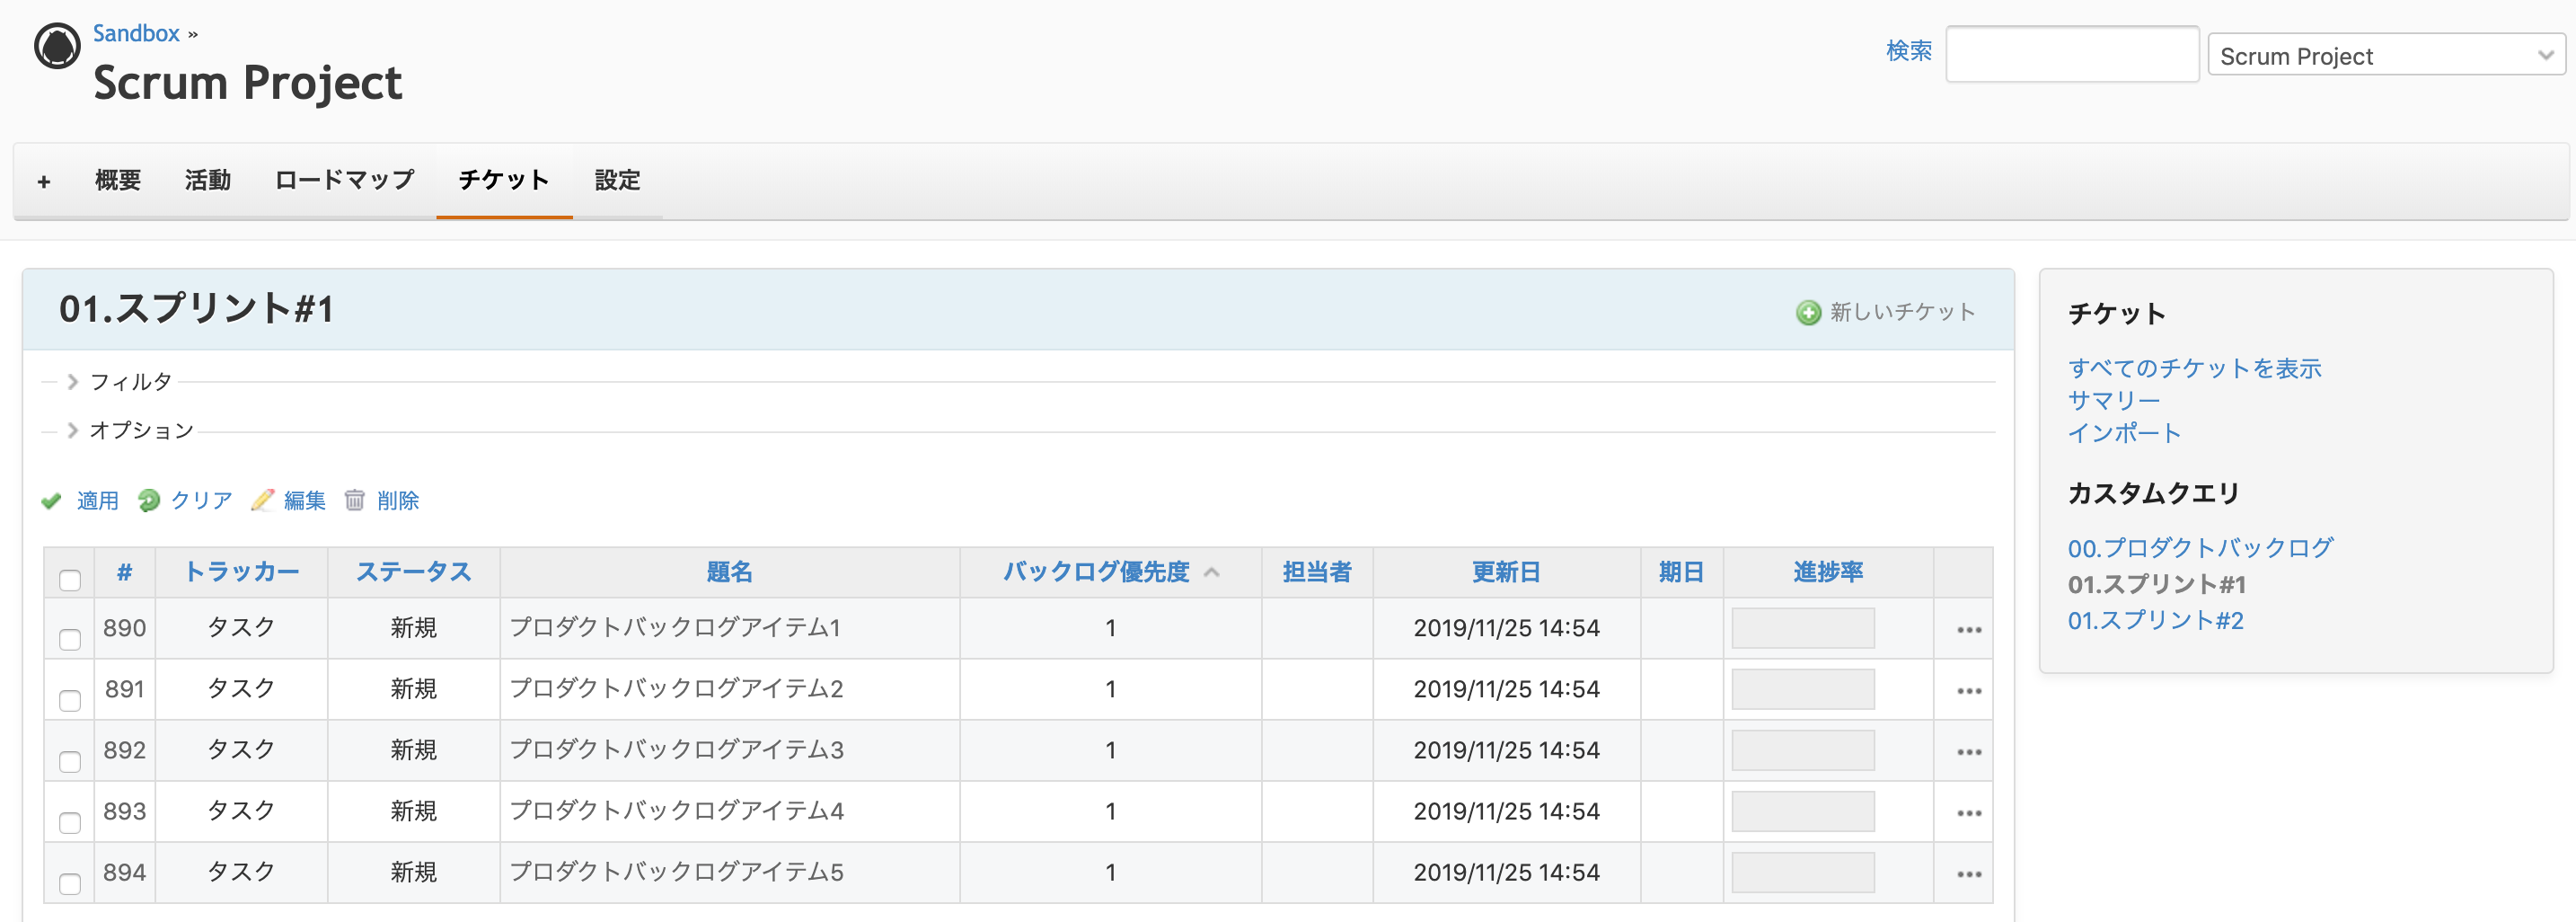The height and width of the screenshot is (922, 2576).
Task: Select the チケット tab
Action: [x=504, y=180]
